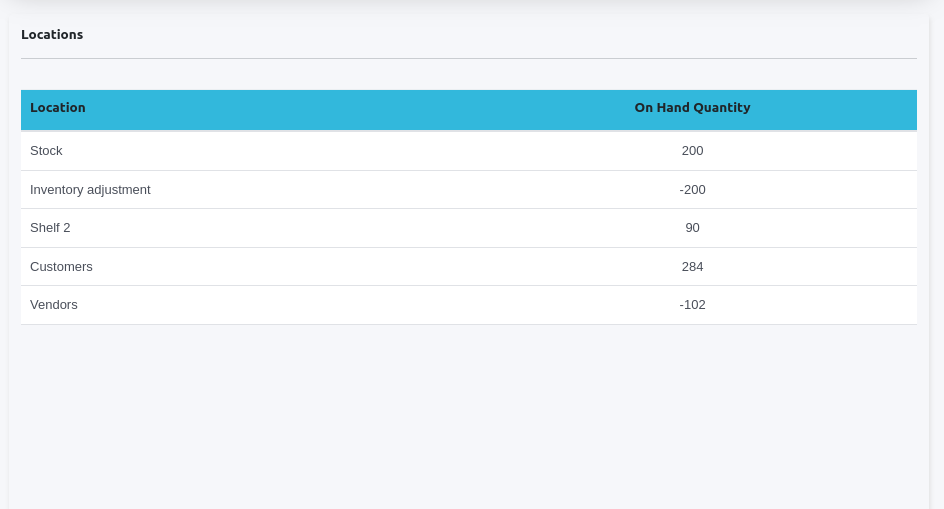Select the Inventory adjustment location name

[90, 190]
